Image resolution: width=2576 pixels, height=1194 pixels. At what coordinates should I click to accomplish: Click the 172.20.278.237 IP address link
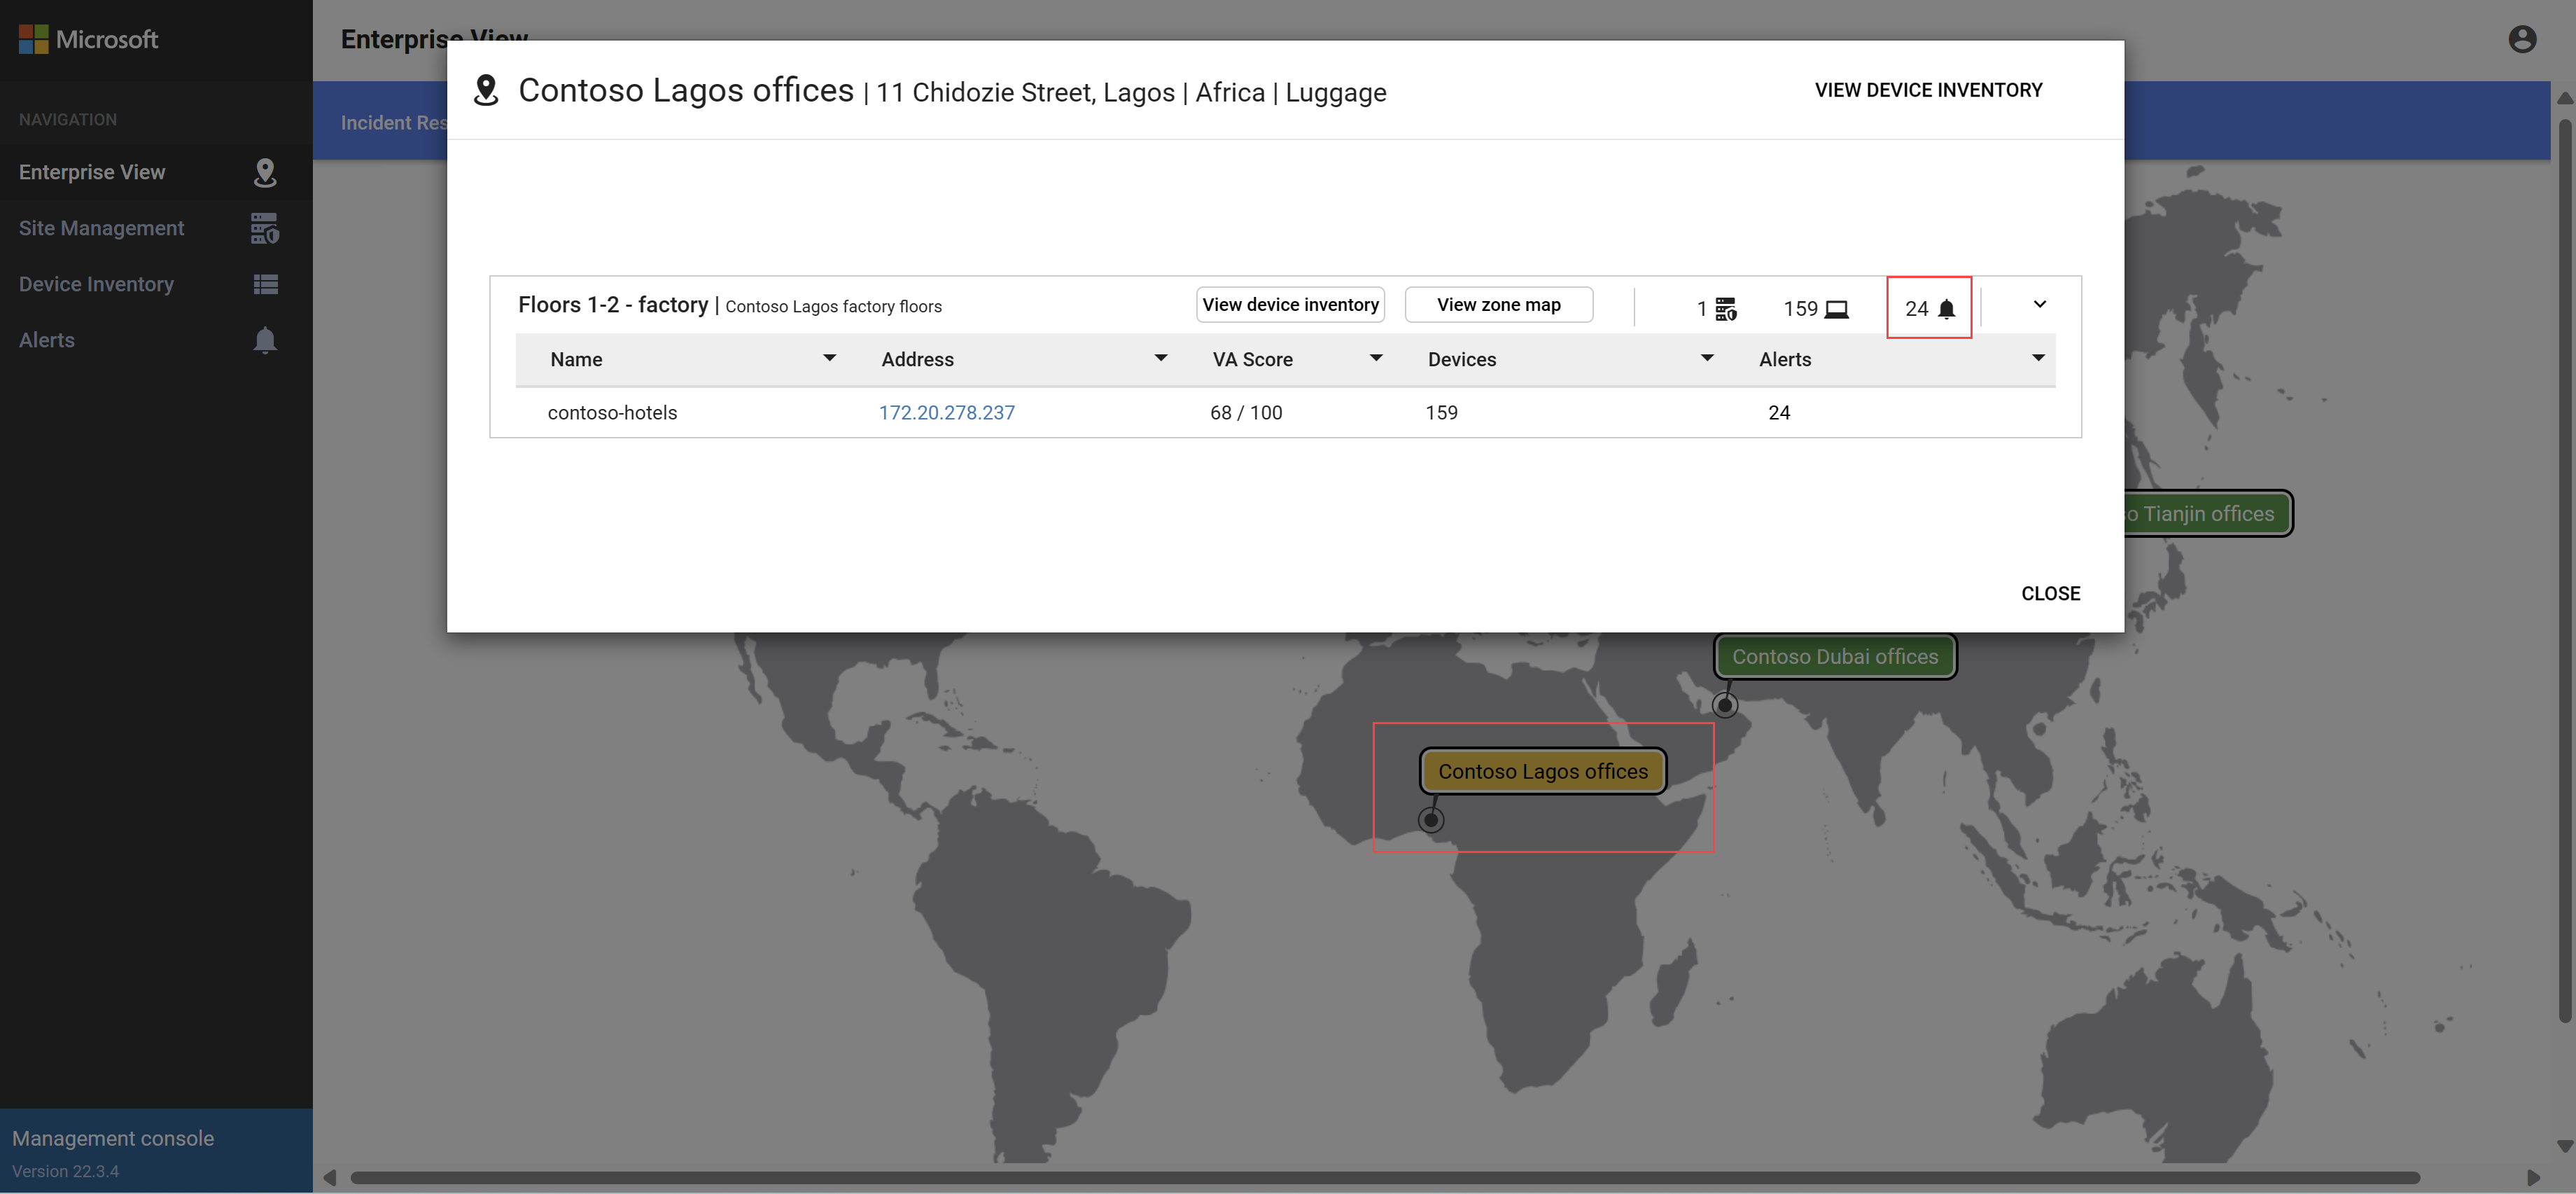[x=946, y=411]
